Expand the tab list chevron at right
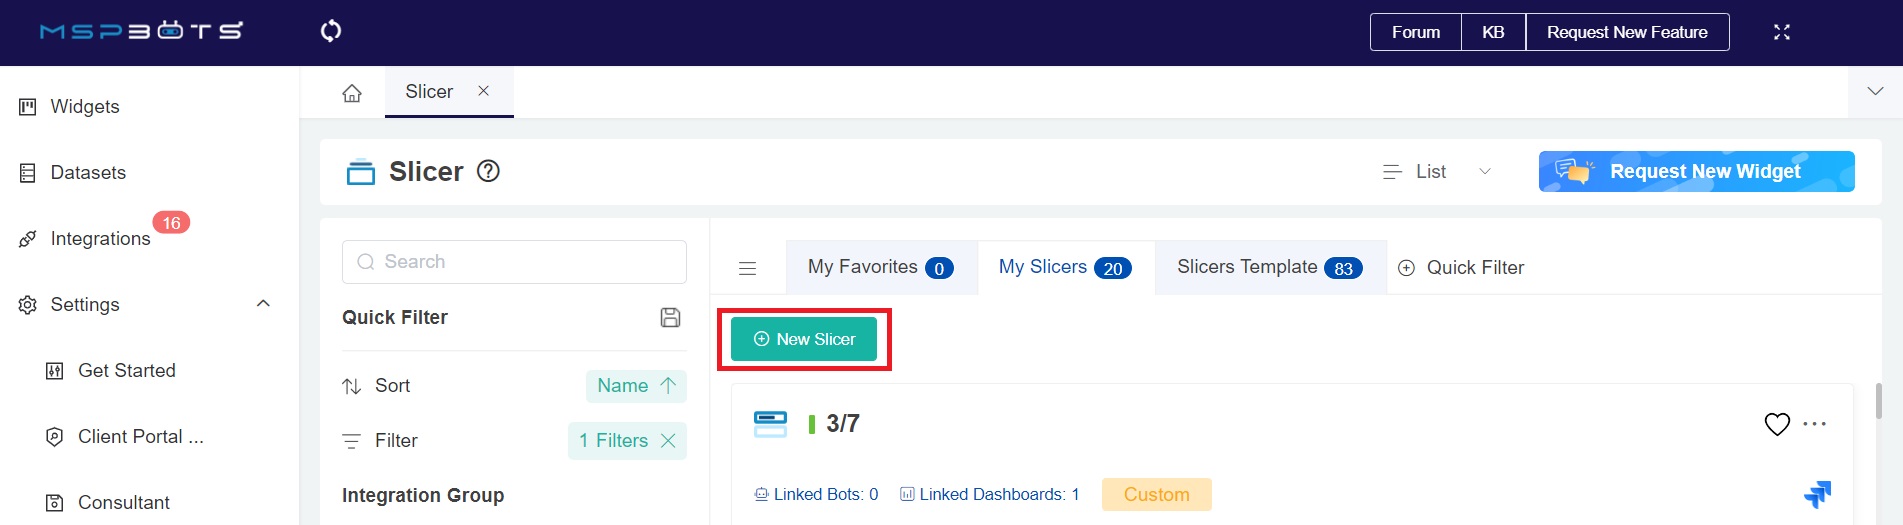 click(x=1875, y=92)
